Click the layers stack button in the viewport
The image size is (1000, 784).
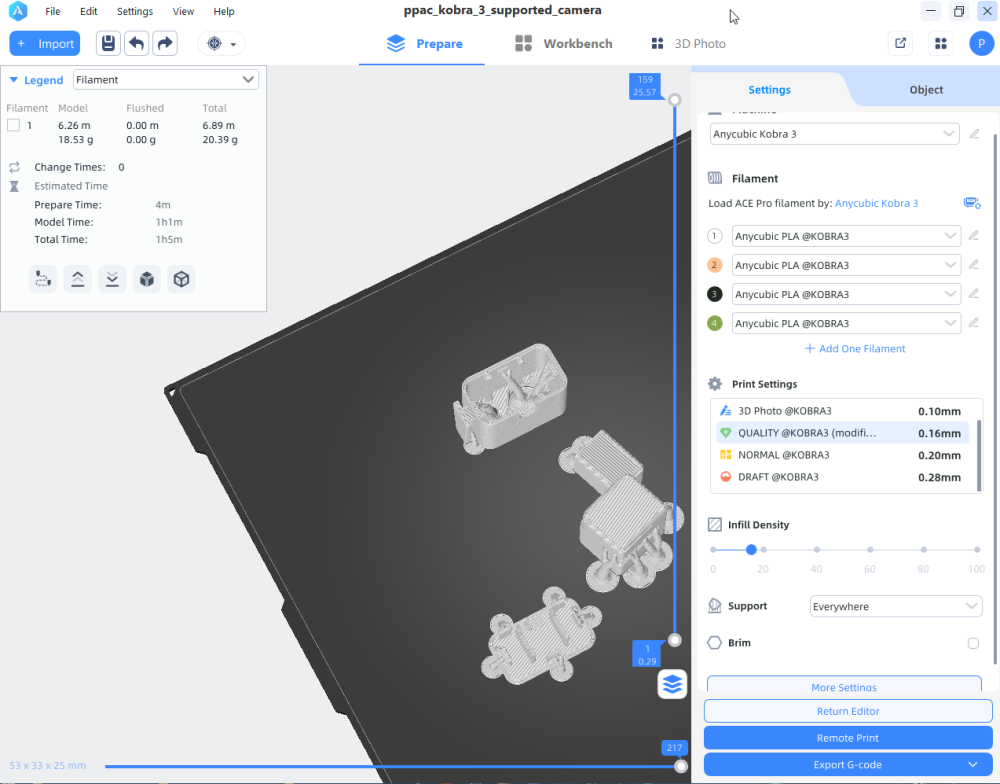point(672,684)
